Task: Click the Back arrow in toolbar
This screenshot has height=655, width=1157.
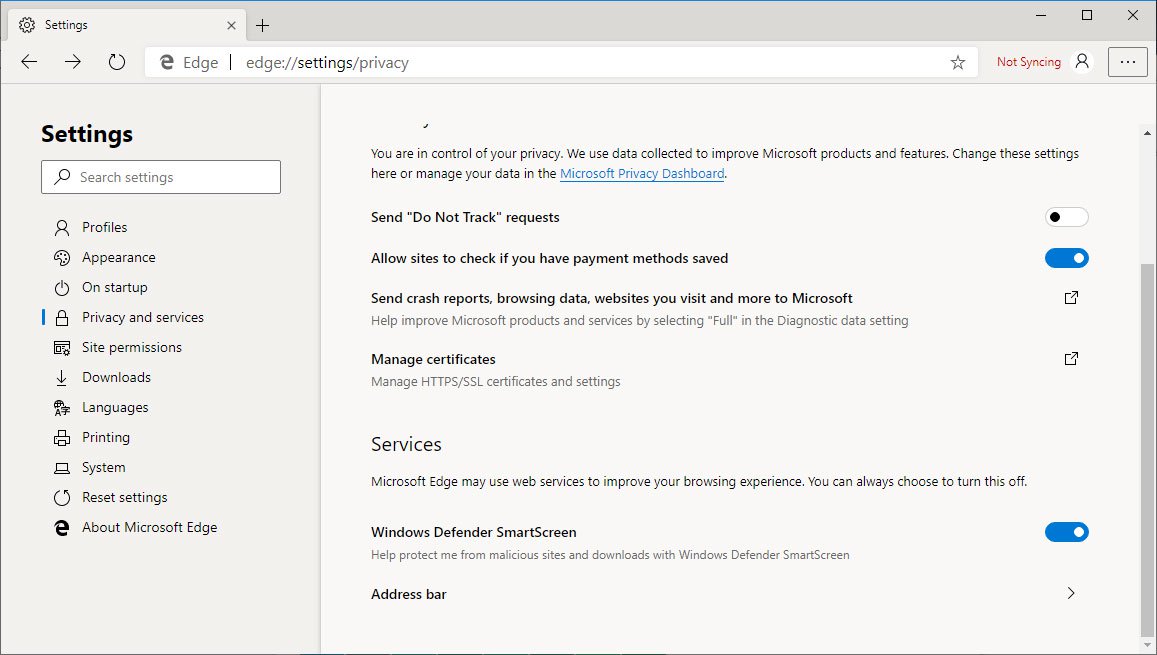Action: coord(29,62)
